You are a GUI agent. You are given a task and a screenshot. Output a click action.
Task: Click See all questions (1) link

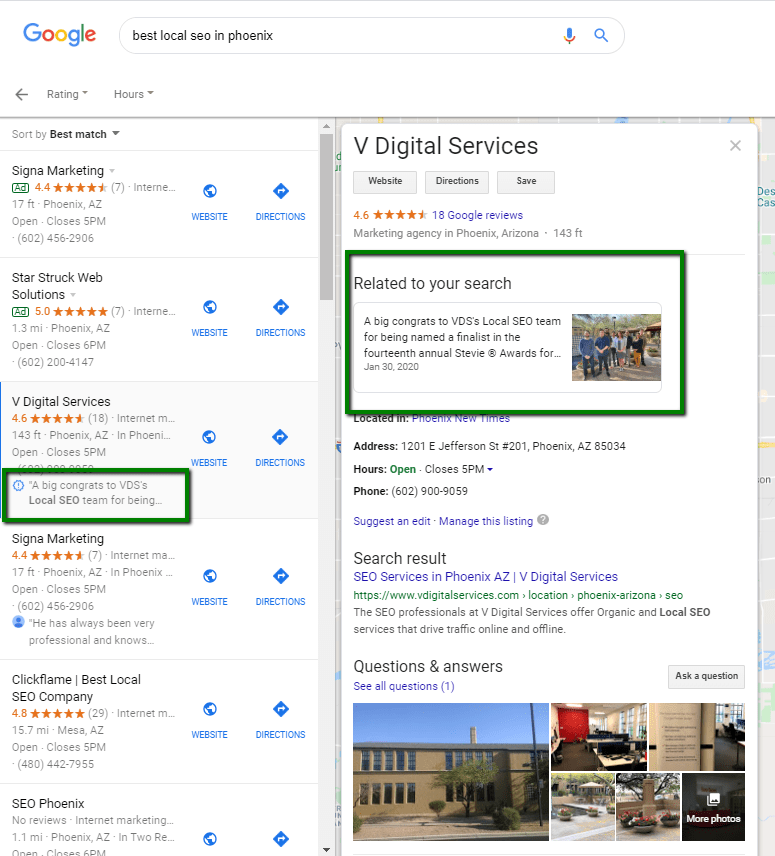click(404, 686)
